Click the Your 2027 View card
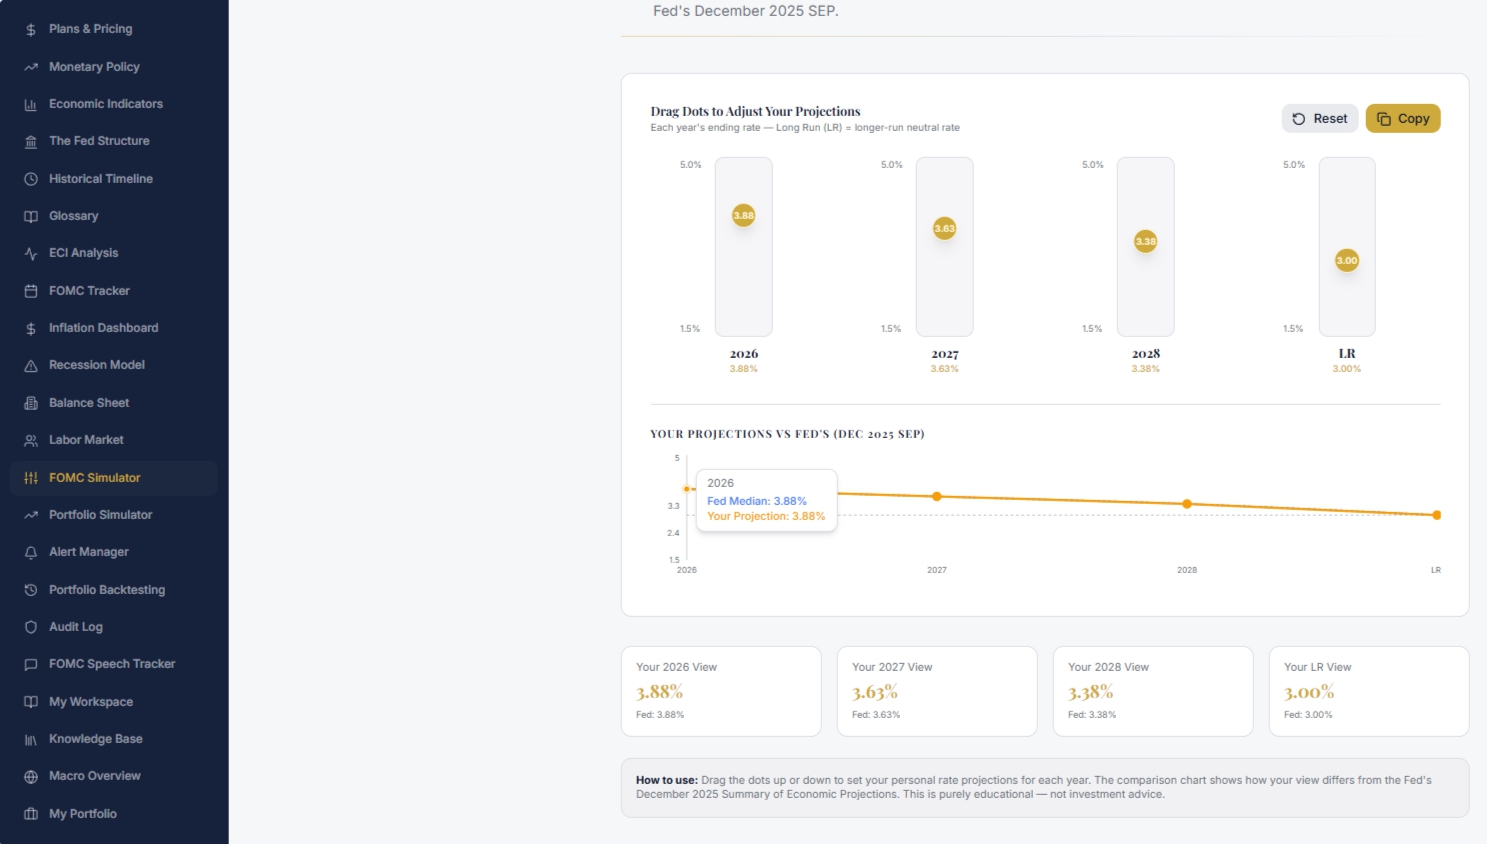Image resolution: width=1487 pixels, height=844 pixels. point(937,691)
